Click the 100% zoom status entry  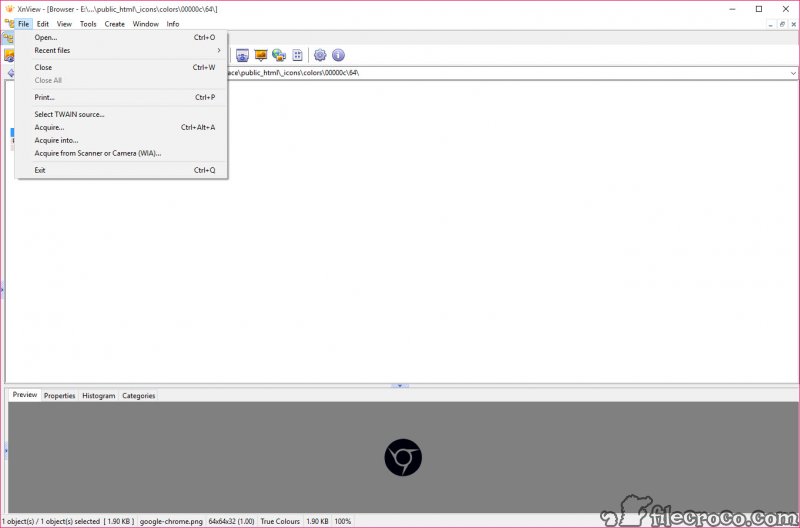[x=343, y=521]
